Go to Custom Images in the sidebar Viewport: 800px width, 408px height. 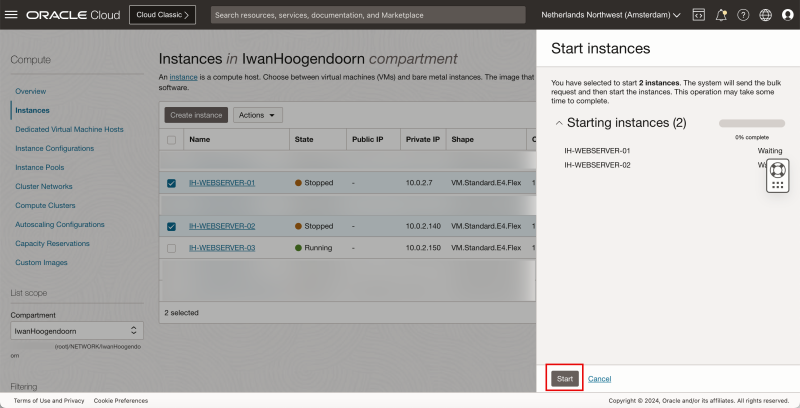pos(41,262)
